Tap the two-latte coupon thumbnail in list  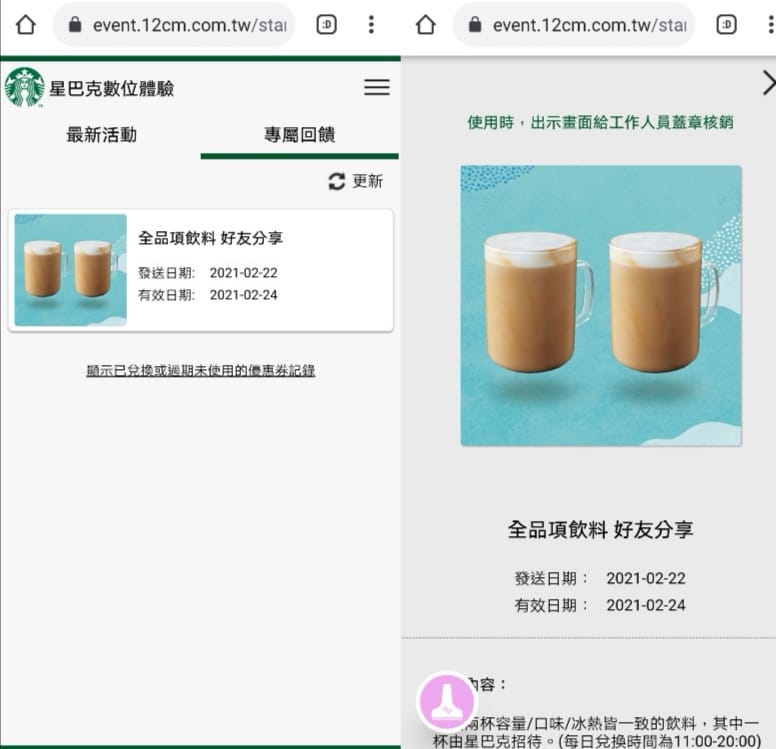[x=71, y=270]
